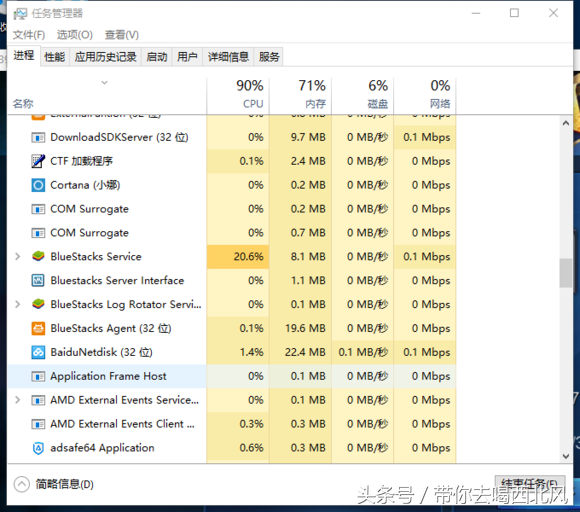This screenshot has height=512, width=580.
Task: Expand the BlueStacks Service process group
Action: pyautogui.click(x=17, y=256)
